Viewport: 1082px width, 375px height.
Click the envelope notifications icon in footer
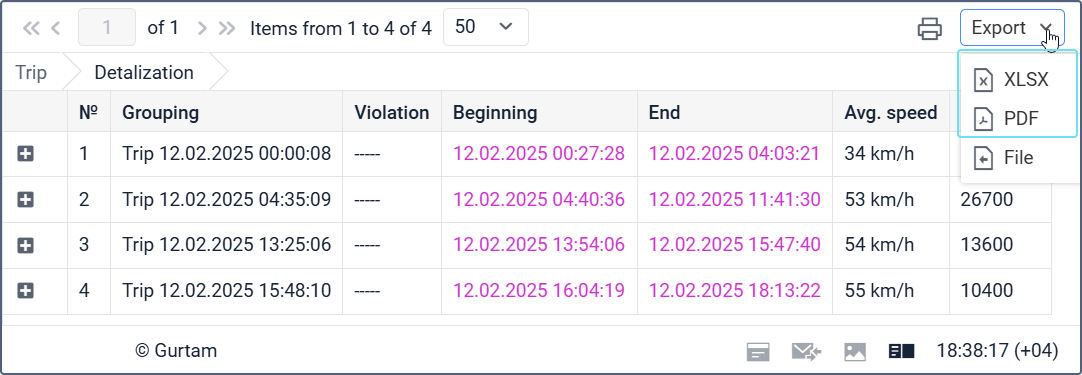[806, 352]
